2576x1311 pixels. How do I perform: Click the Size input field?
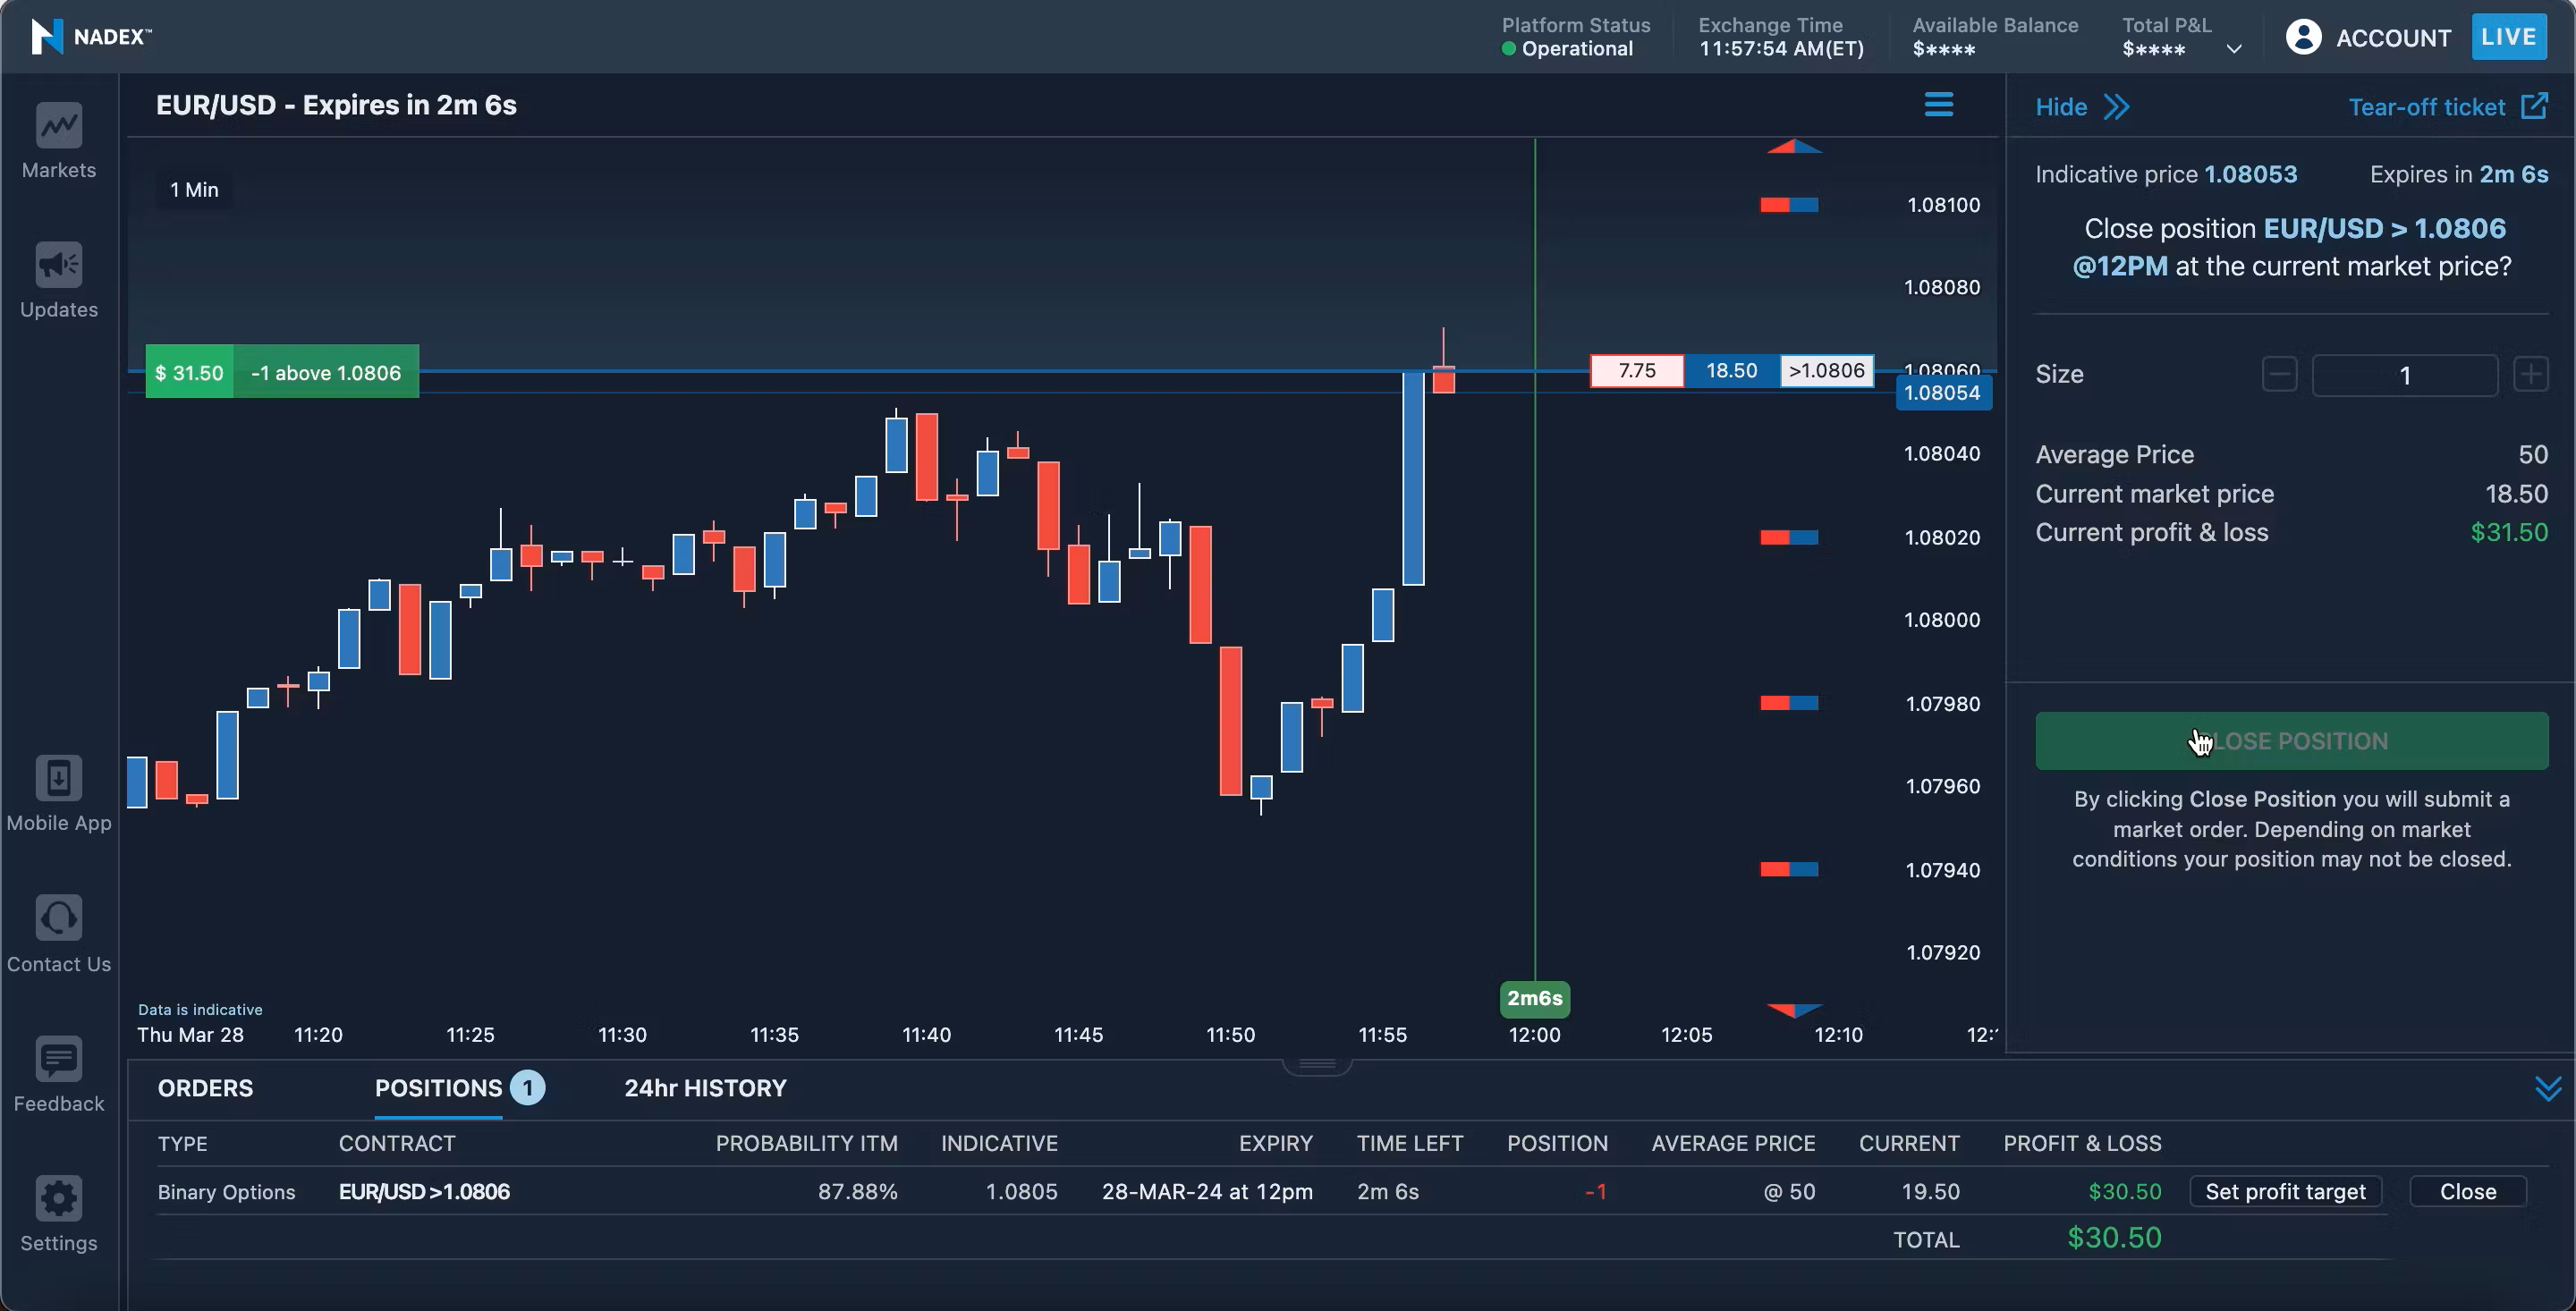[x=2404, y=375]
